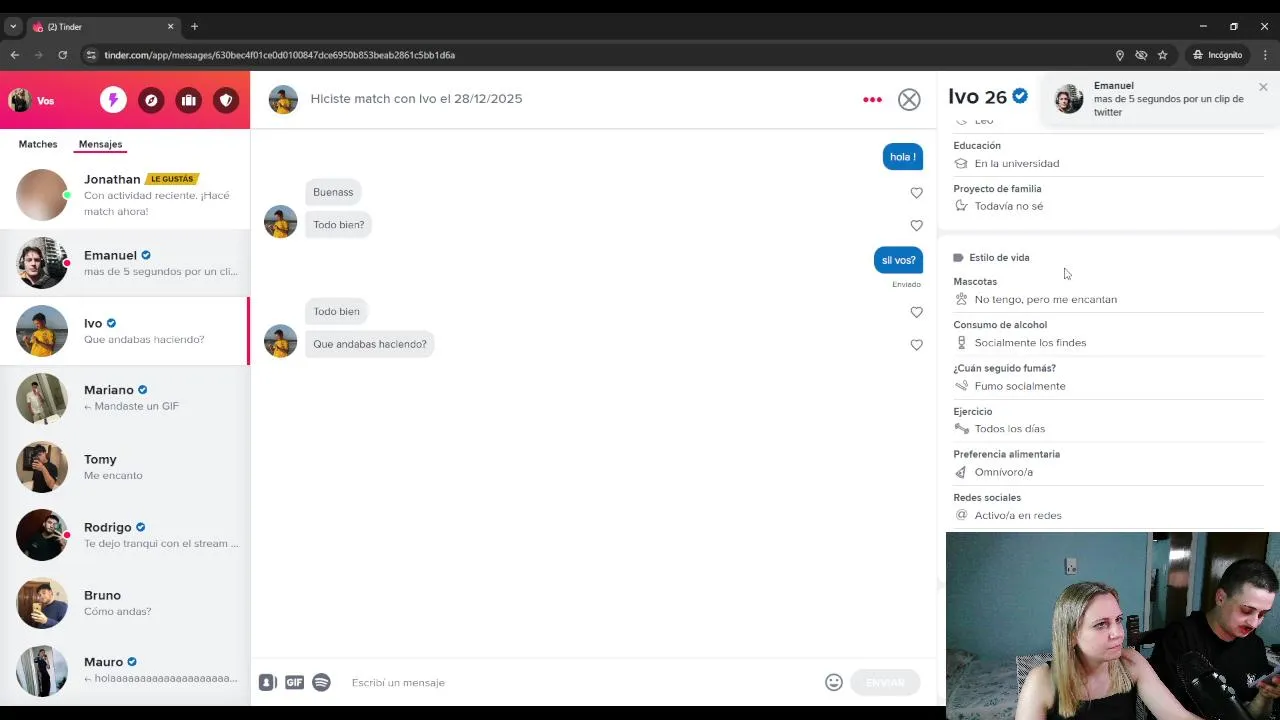Open the Spotify song sharing icon
This screenshot has width=1280, height=720.
(321, 682)
